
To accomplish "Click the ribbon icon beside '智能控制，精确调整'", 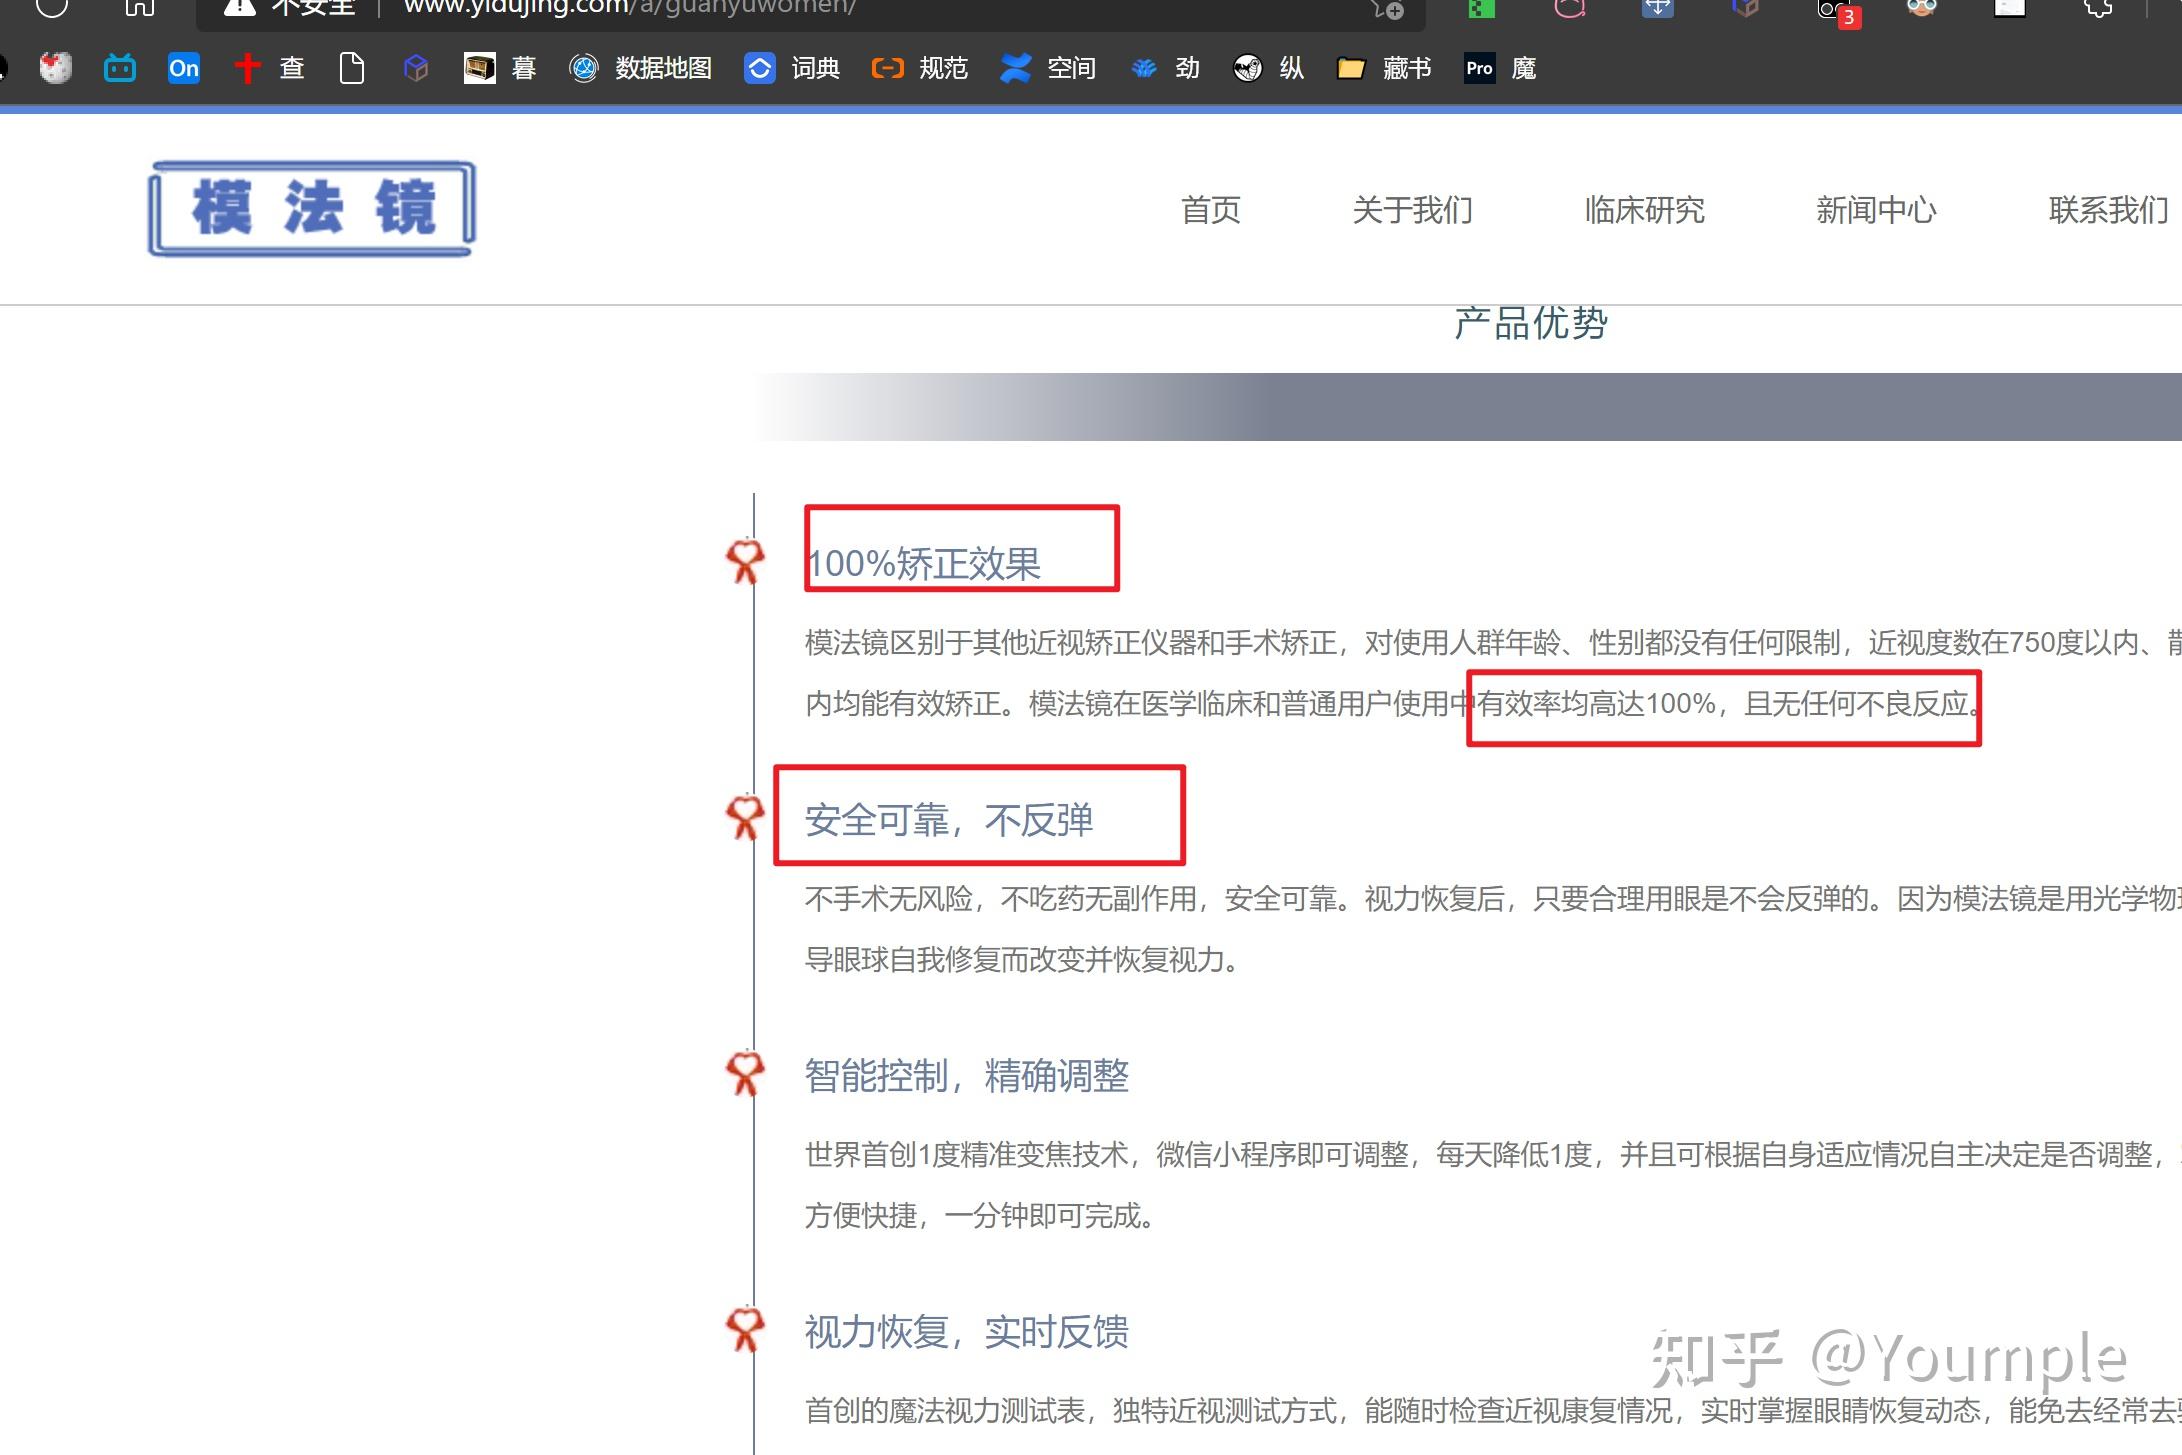I will pyautogui.click(x=745, y=1073).
